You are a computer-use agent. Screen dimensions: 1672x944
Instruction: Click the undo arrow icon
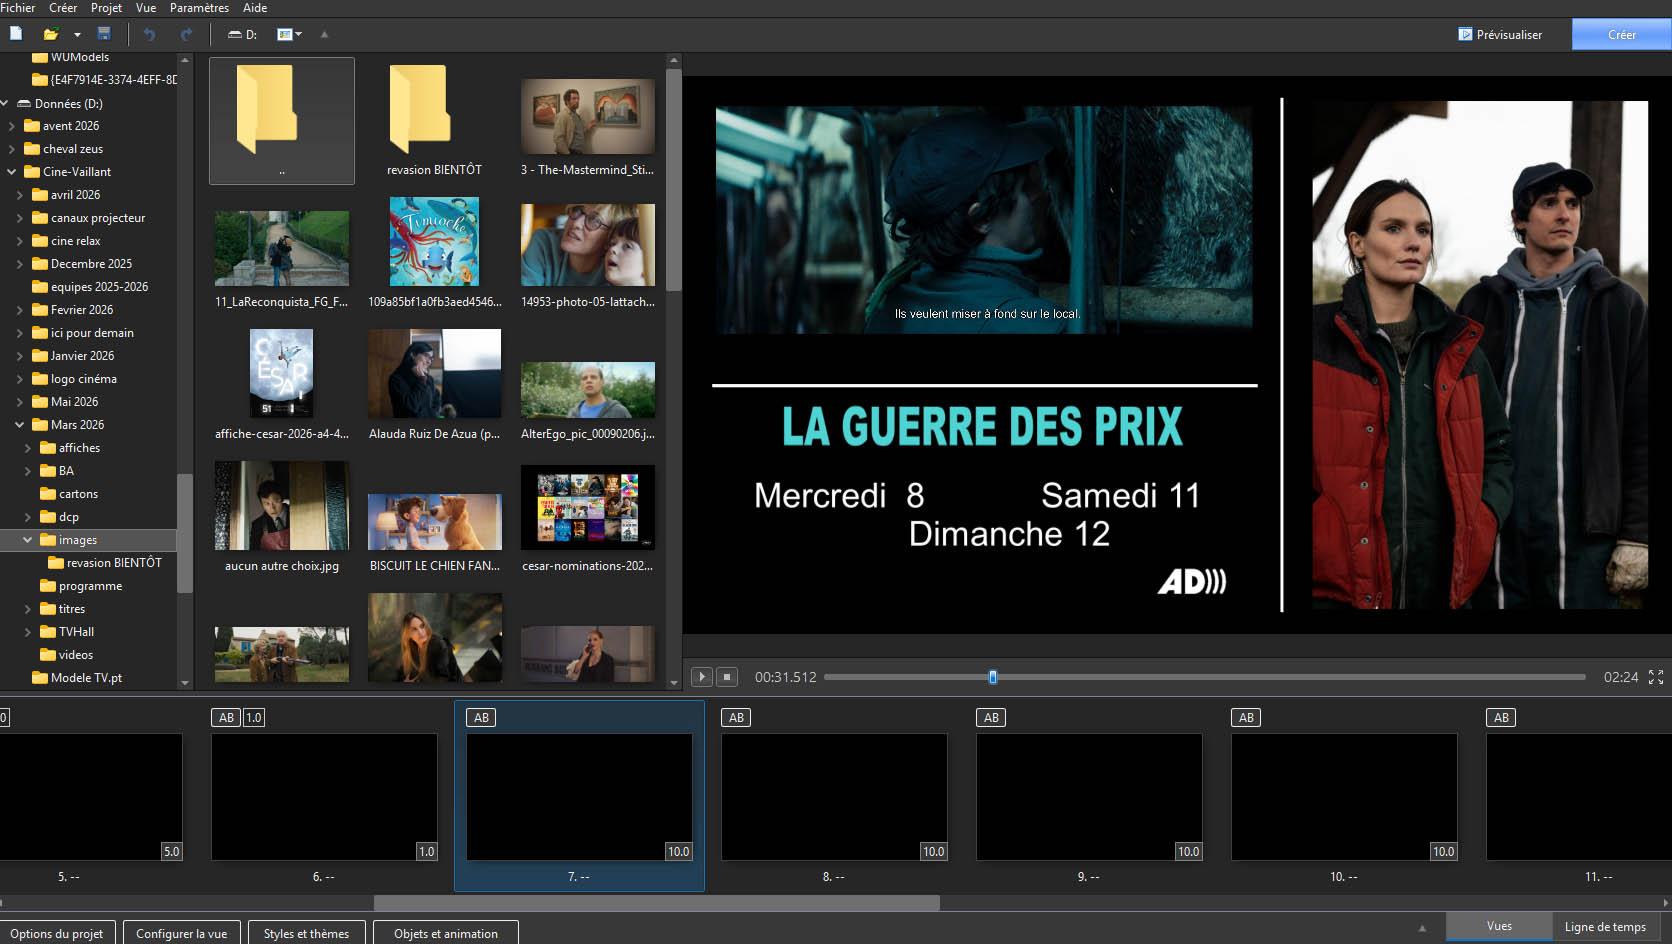pyautogui.click(x=149, y=34)
